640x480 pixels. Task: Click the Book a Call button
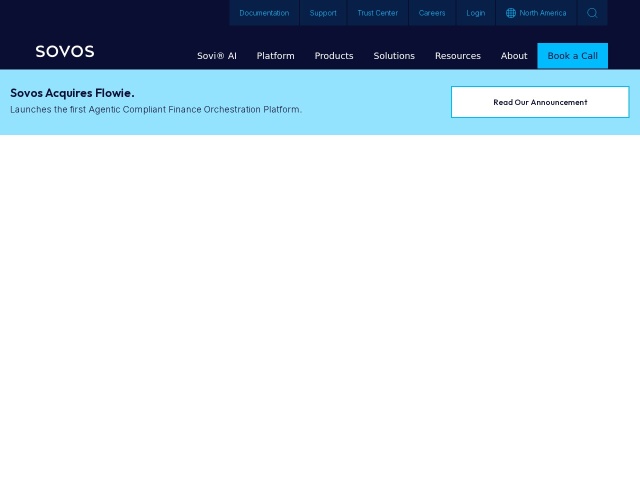click(x=572, y=56)
